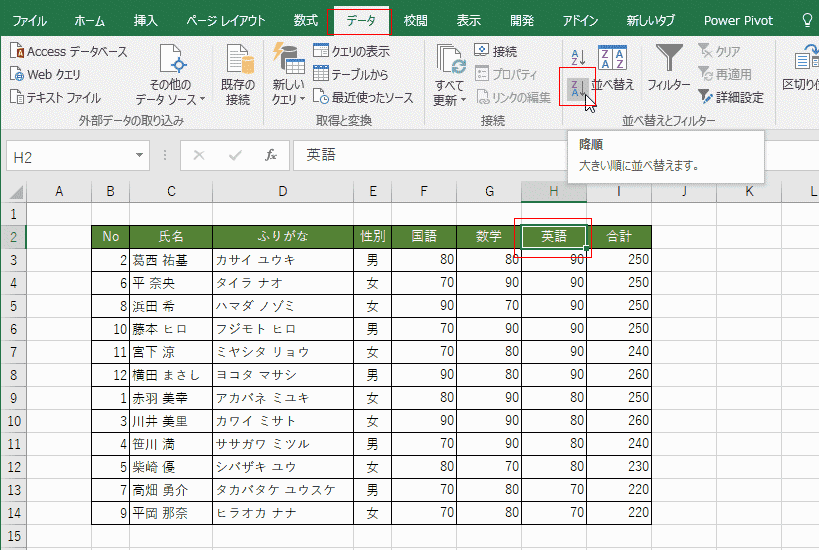This screenshot has height=550, width=819.
Task: Click the fx insert function icon
Action: click(270, 156)
